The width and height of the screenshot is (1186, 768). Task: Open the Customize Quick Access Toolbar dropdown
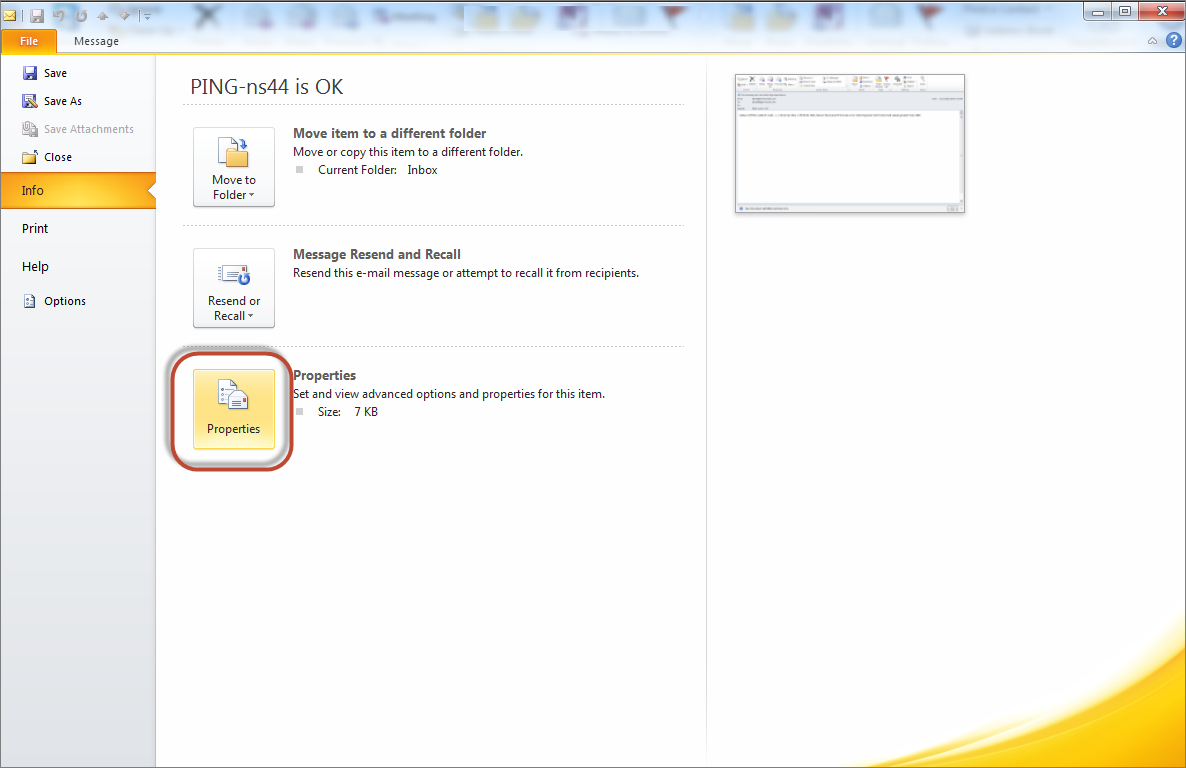point(145,15)
